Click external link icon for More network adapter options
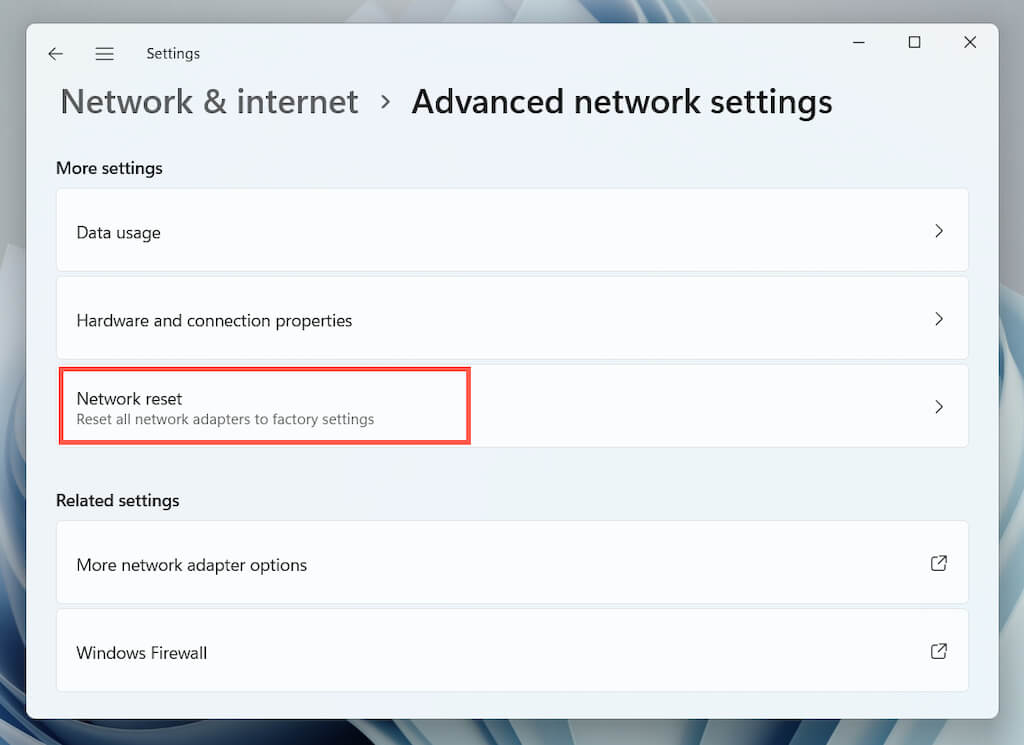 (938, 563)
